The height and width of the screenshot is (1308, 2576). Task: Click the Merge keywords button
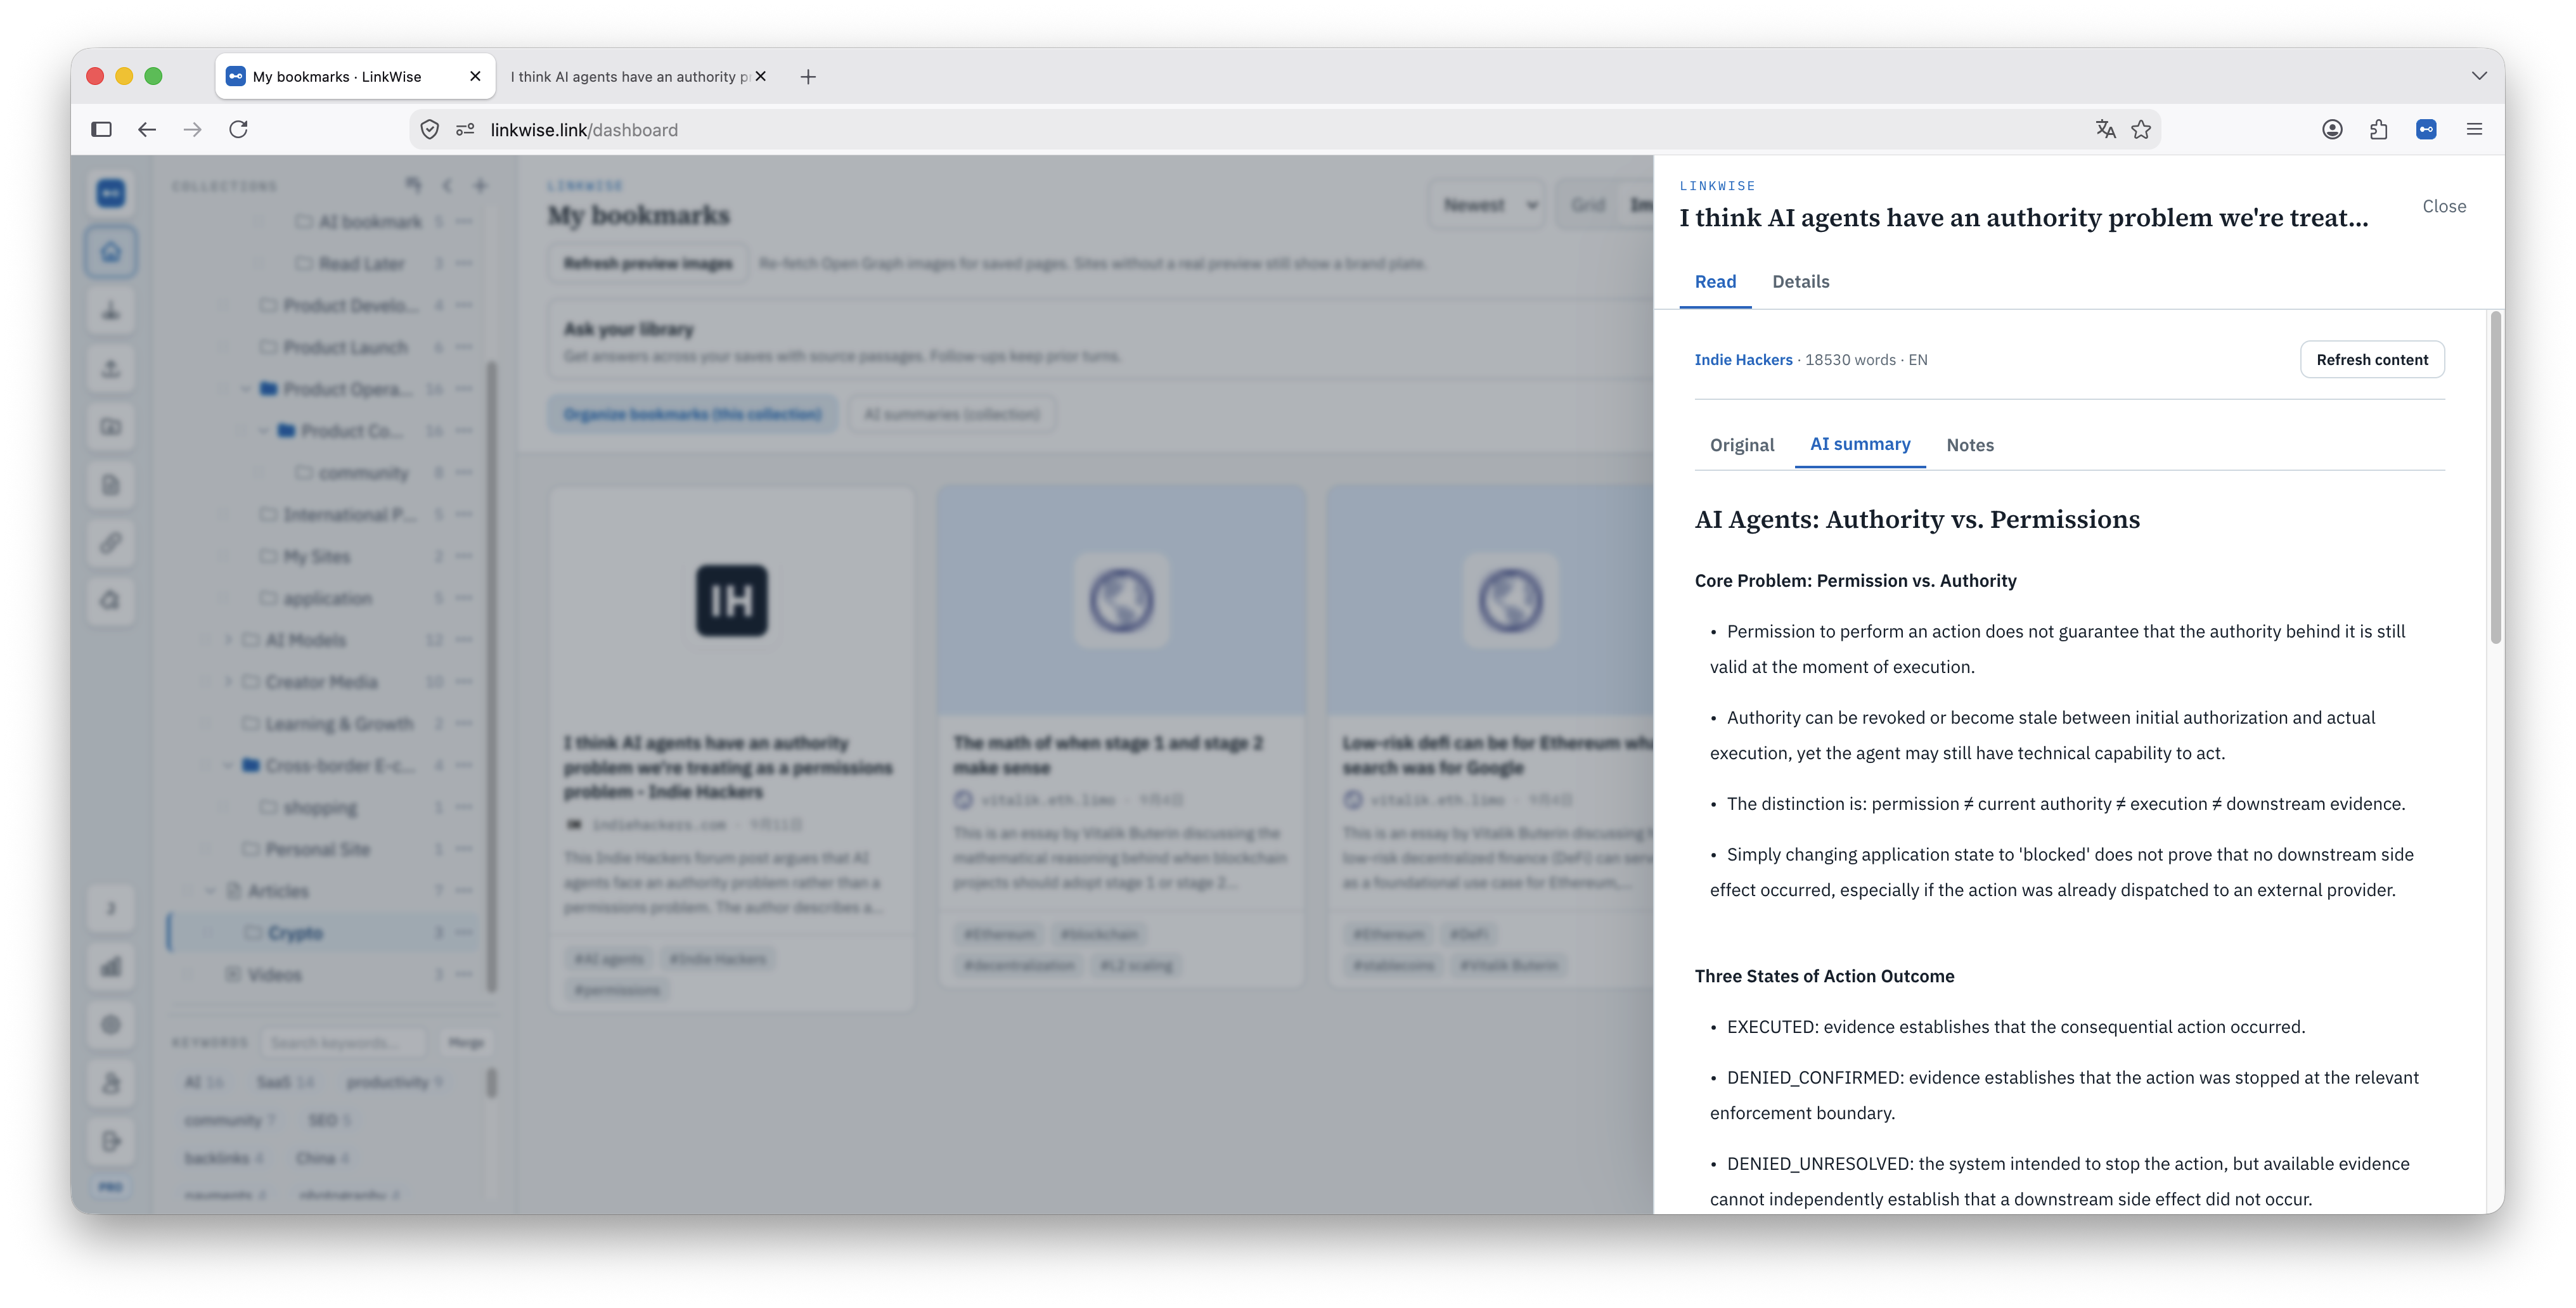pos(466,1042)
